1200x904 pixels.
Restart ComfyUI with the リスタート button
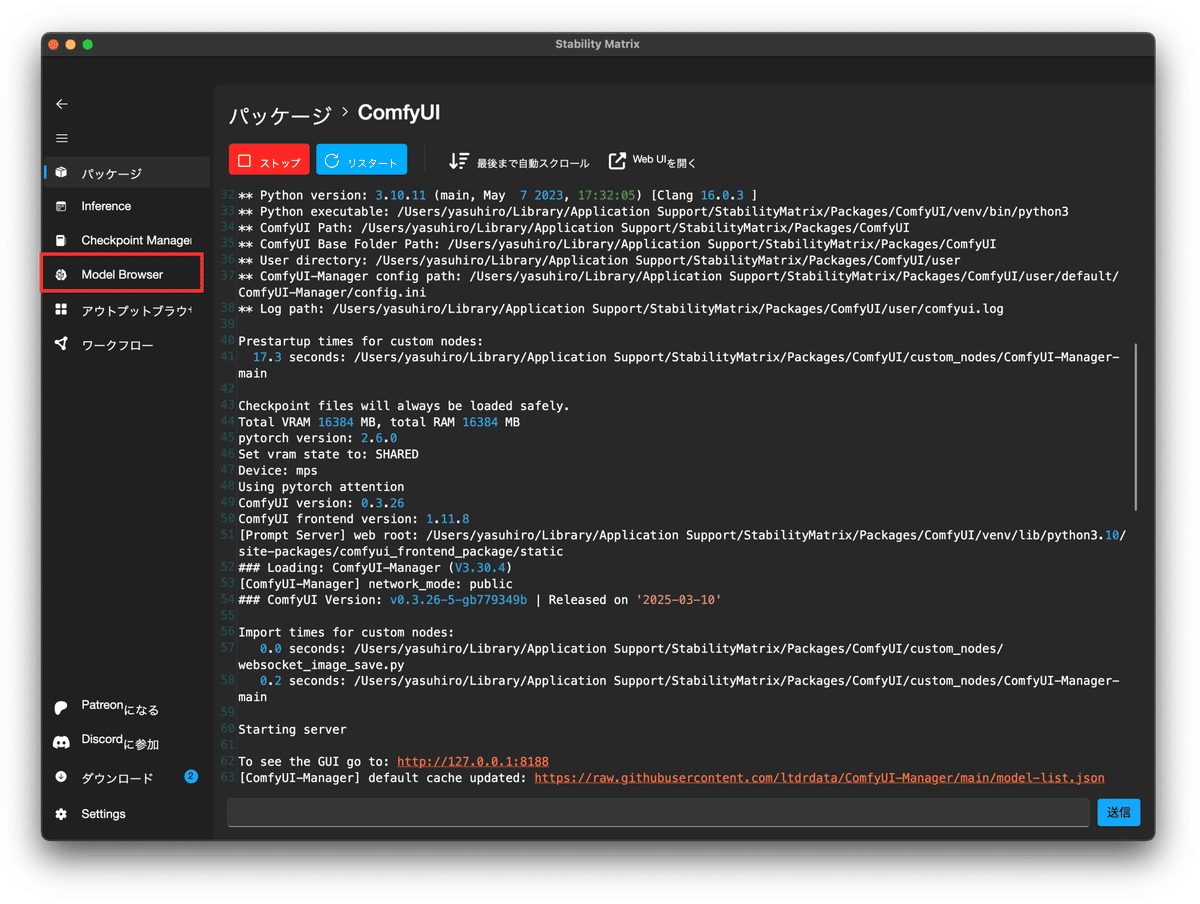point(361,160)
